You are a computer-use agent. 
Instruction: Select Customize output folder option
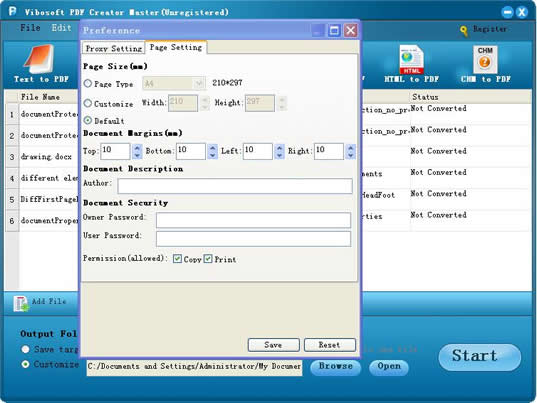click(x=25, y=364)
